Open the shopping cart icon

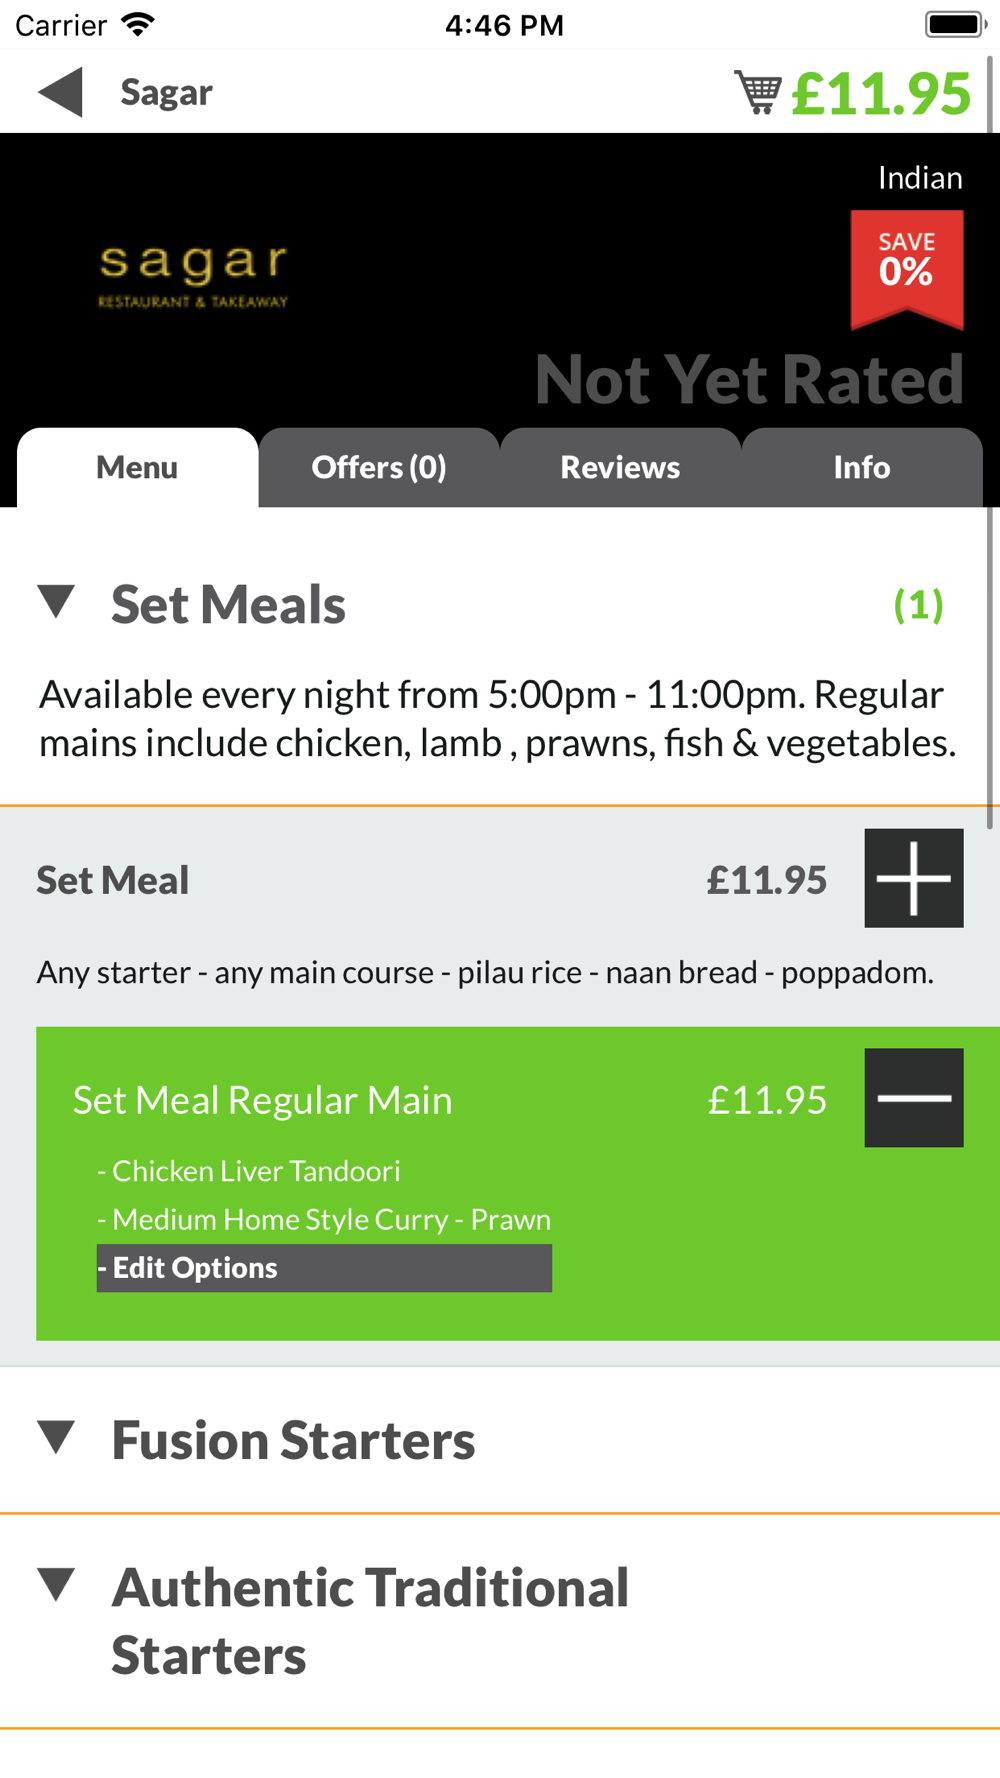758,92
